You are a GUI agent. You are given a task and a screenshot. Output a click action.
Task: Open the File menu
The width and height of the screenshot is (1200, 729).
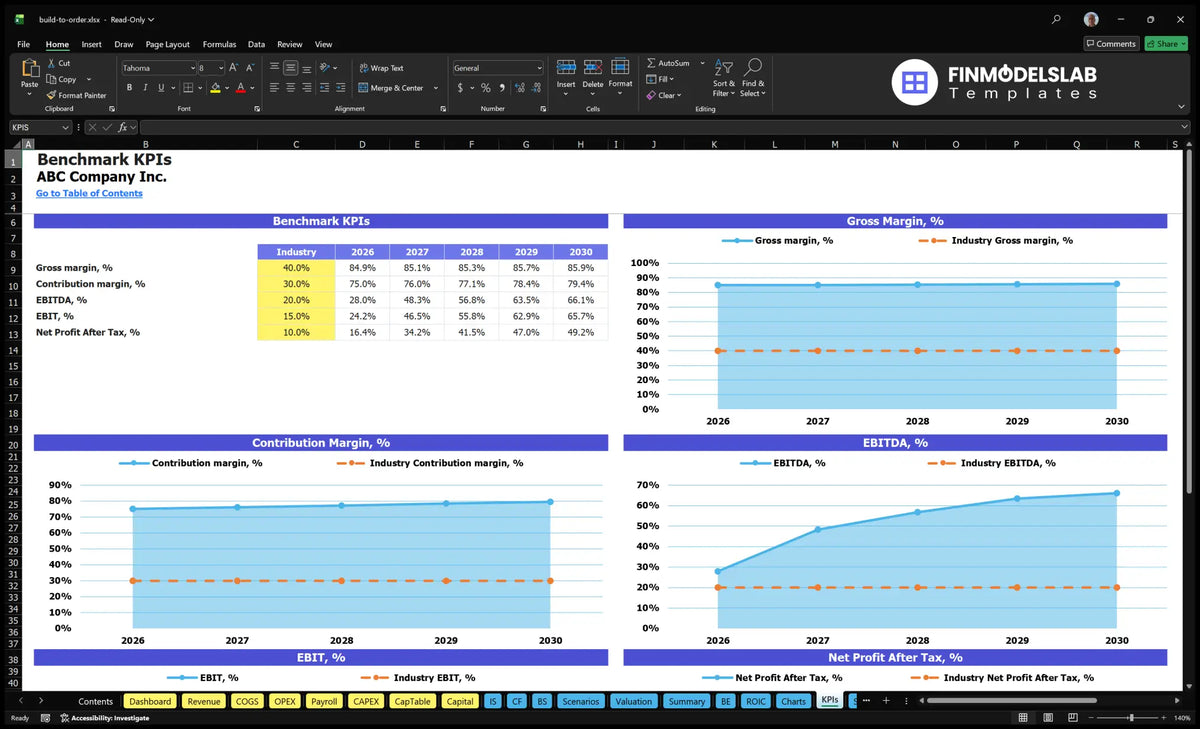coord(23,44)
